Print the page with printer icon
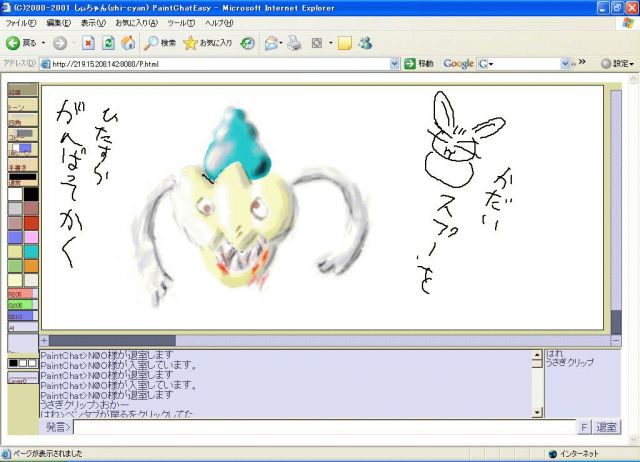 tap(294, 43)
